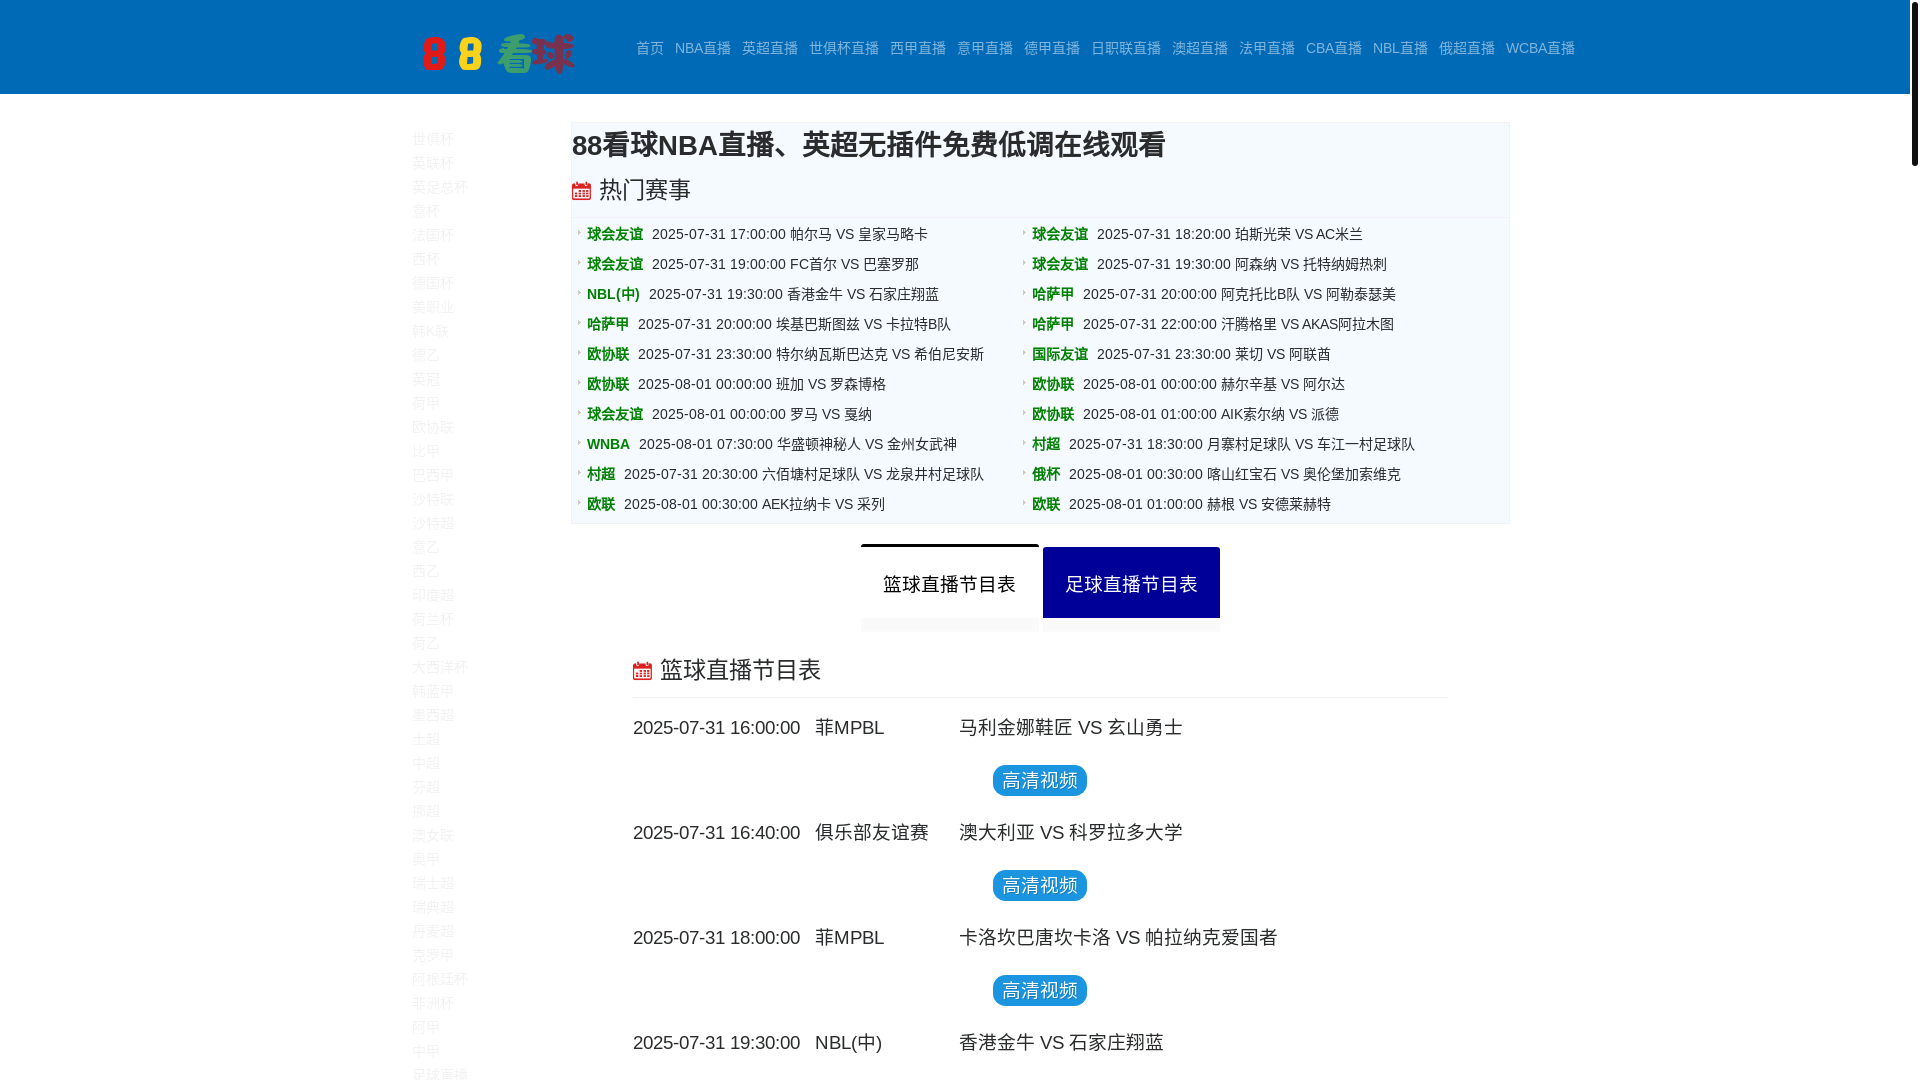Go to NBL直播 in navigation
This screenshot has height=1080, width=1920.
pos(1400,48)
